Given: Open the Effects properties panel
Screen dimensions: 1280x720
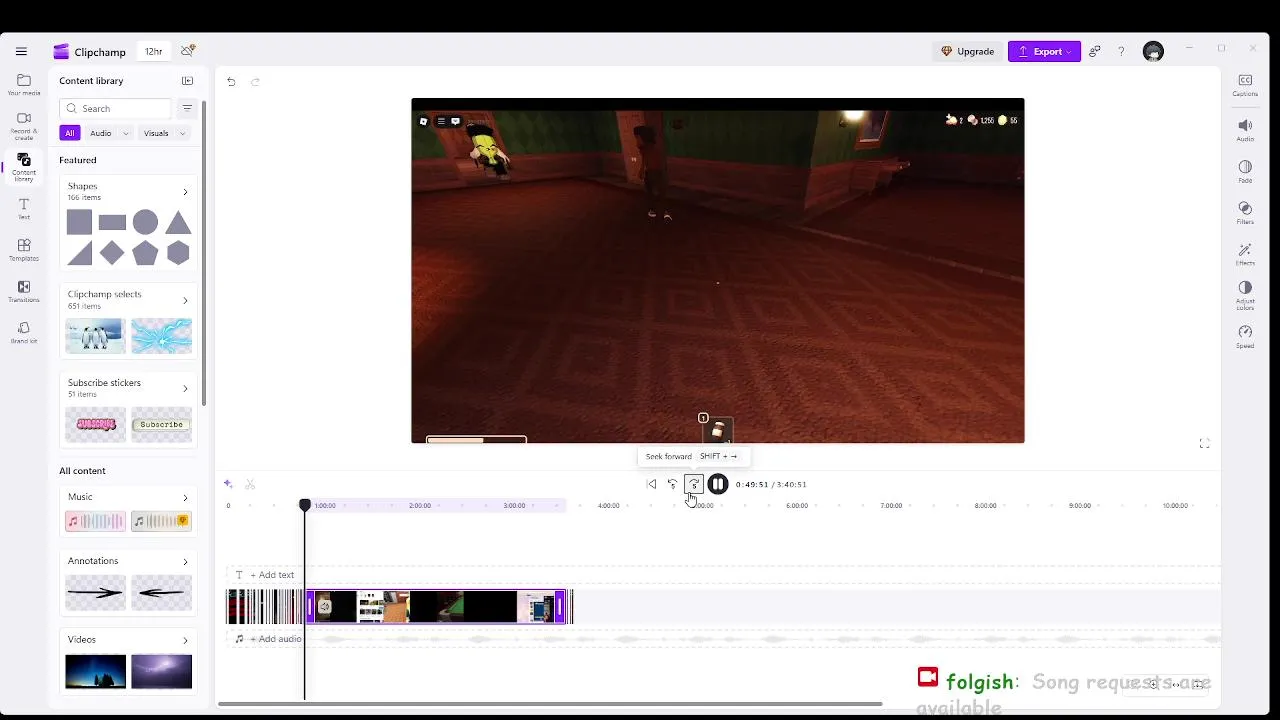Looking at the screenshot, I should tap(1245, 254).
